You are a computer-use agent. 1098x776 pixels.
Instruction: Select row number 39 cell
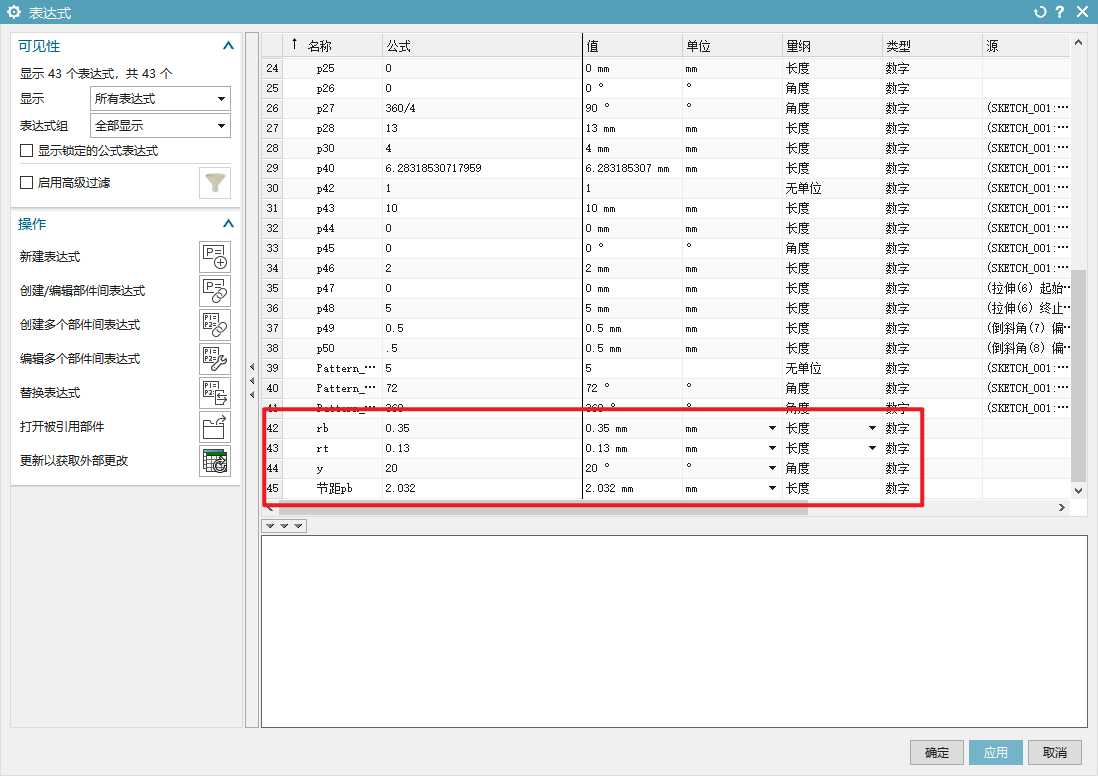272,368
